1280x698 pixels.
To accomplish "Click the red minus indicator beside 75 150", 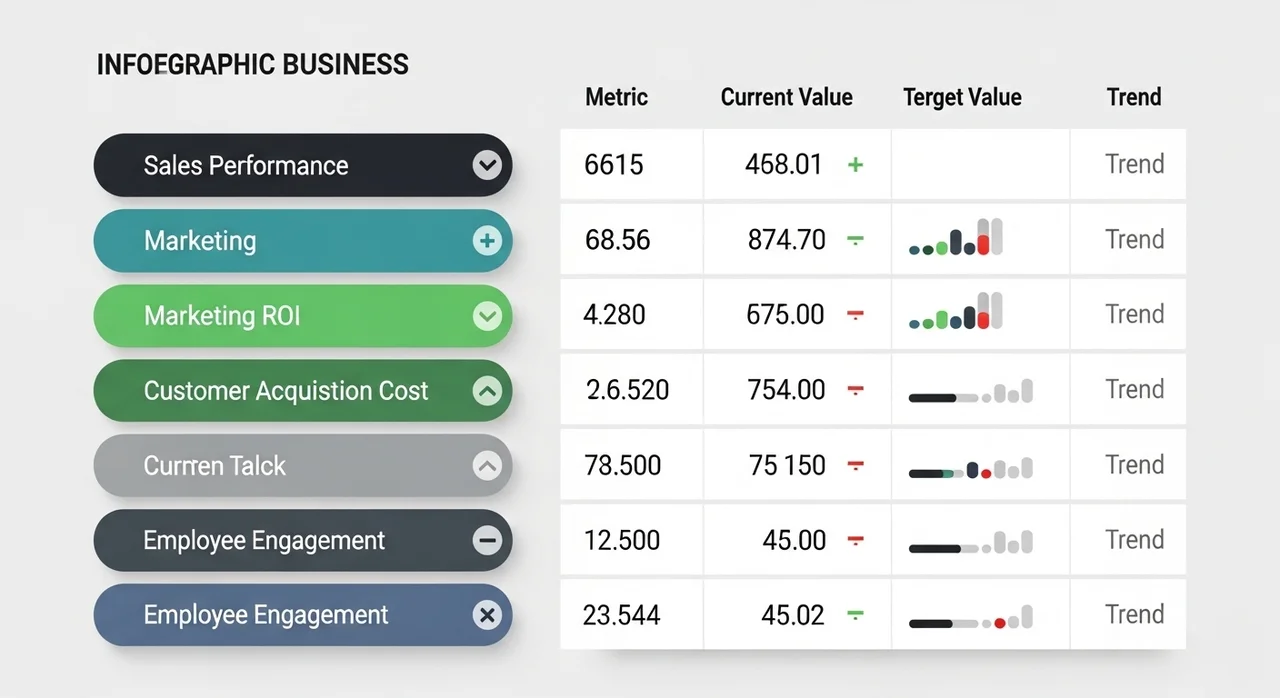I will [x=855, y=465].
